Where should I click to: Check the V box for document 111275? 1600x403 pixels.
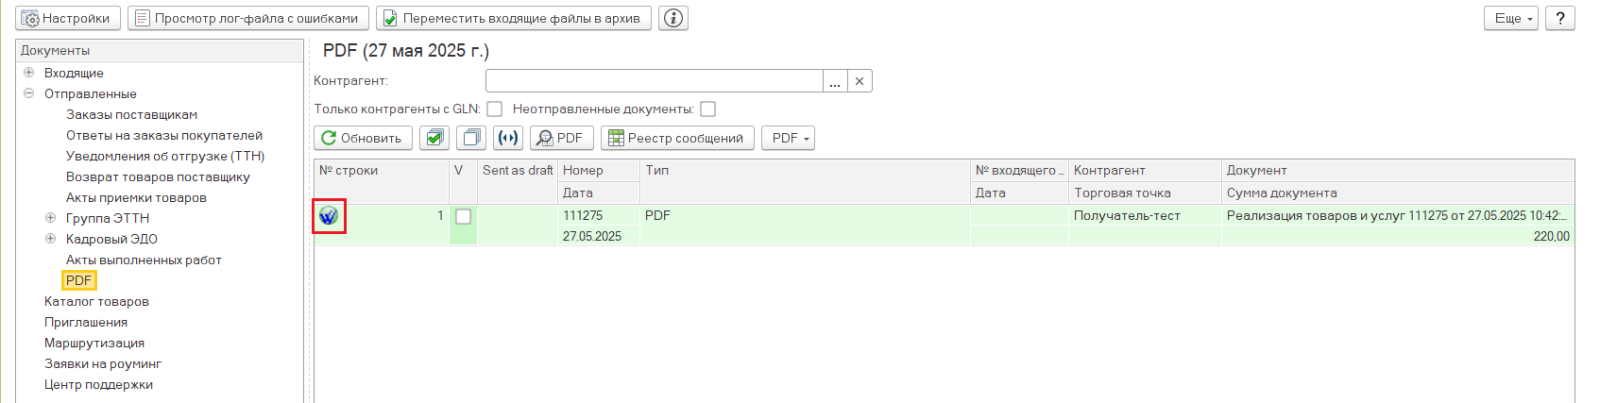463,216
